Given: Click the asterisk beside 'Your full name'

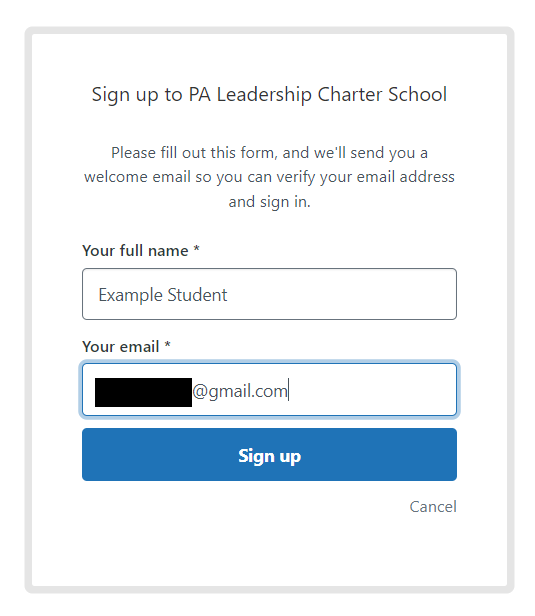Looking at the screenshot, I should coord(196,249).
